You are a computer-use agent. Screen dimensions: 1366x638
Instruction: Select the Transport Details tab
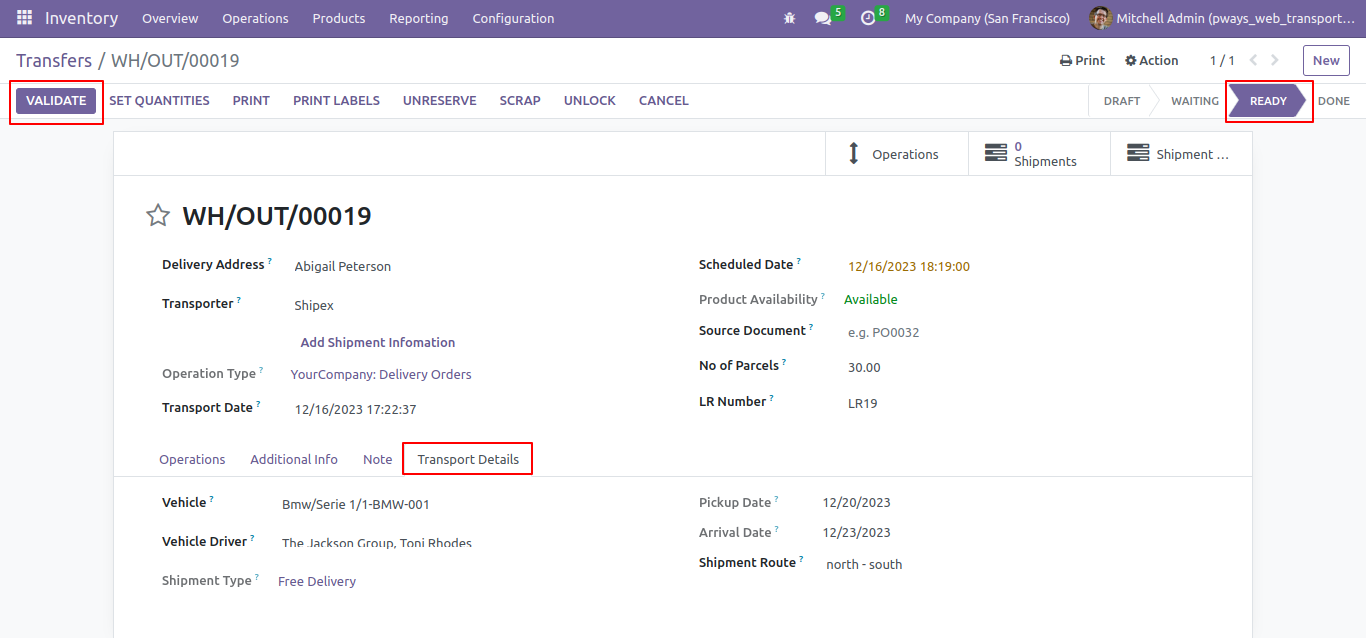coord(468,459)
